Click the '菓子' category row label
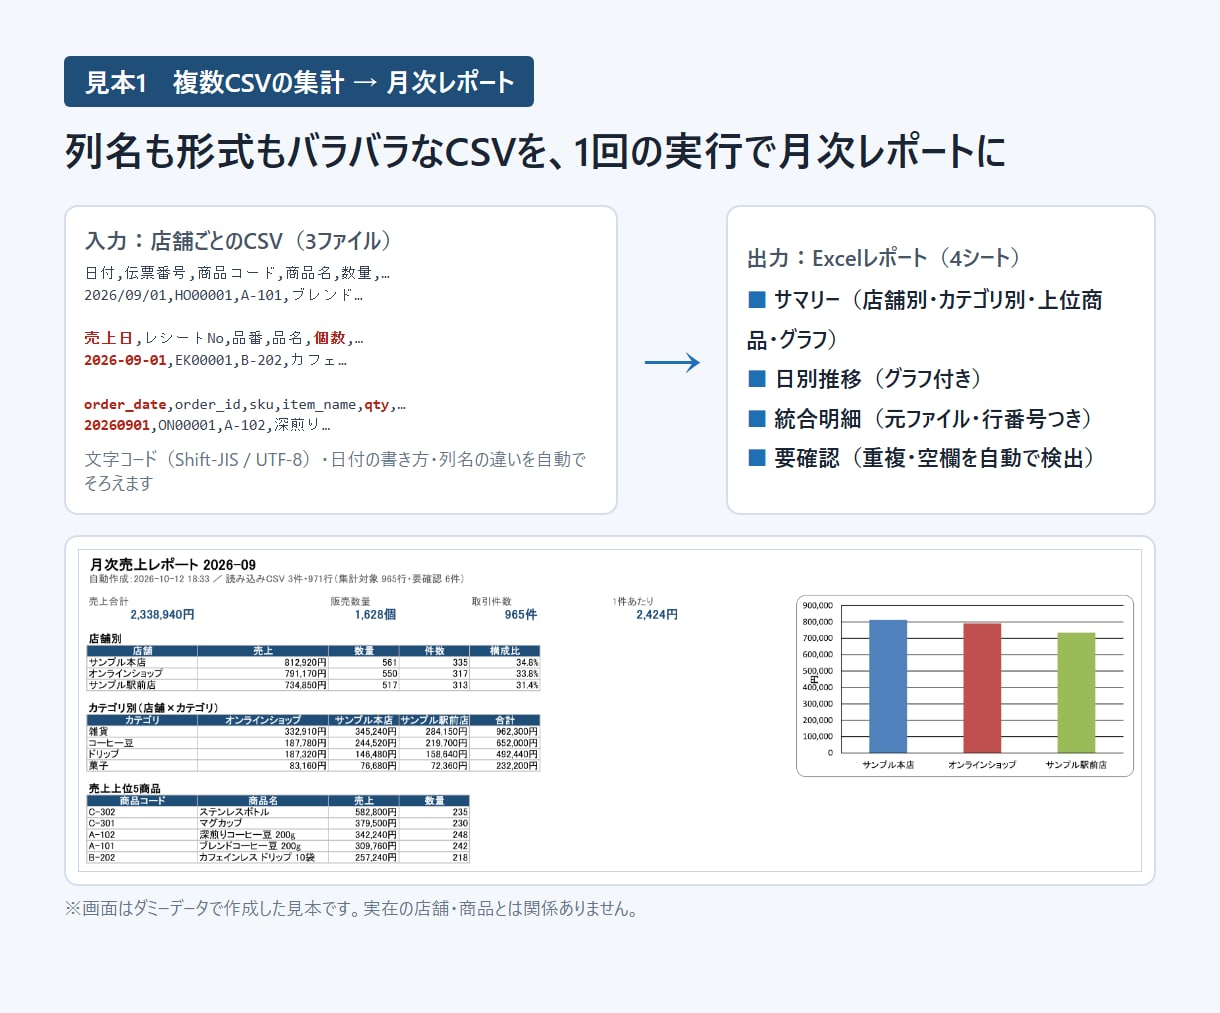This screenshot has width=1220, height=1013. coord(98,766)
